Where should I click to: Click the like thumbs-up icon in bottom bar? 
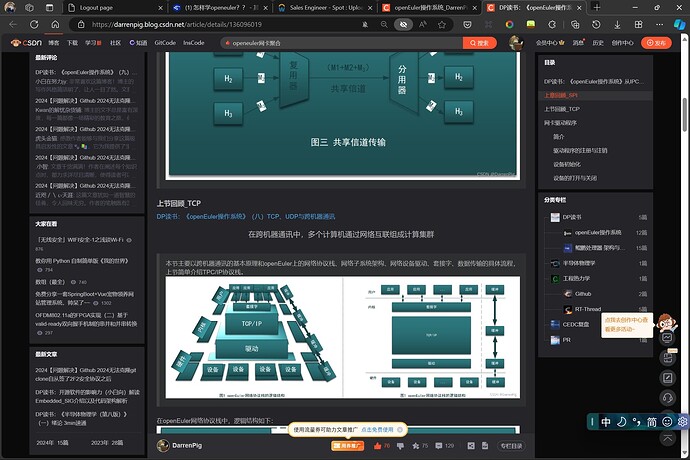[375, 445]
